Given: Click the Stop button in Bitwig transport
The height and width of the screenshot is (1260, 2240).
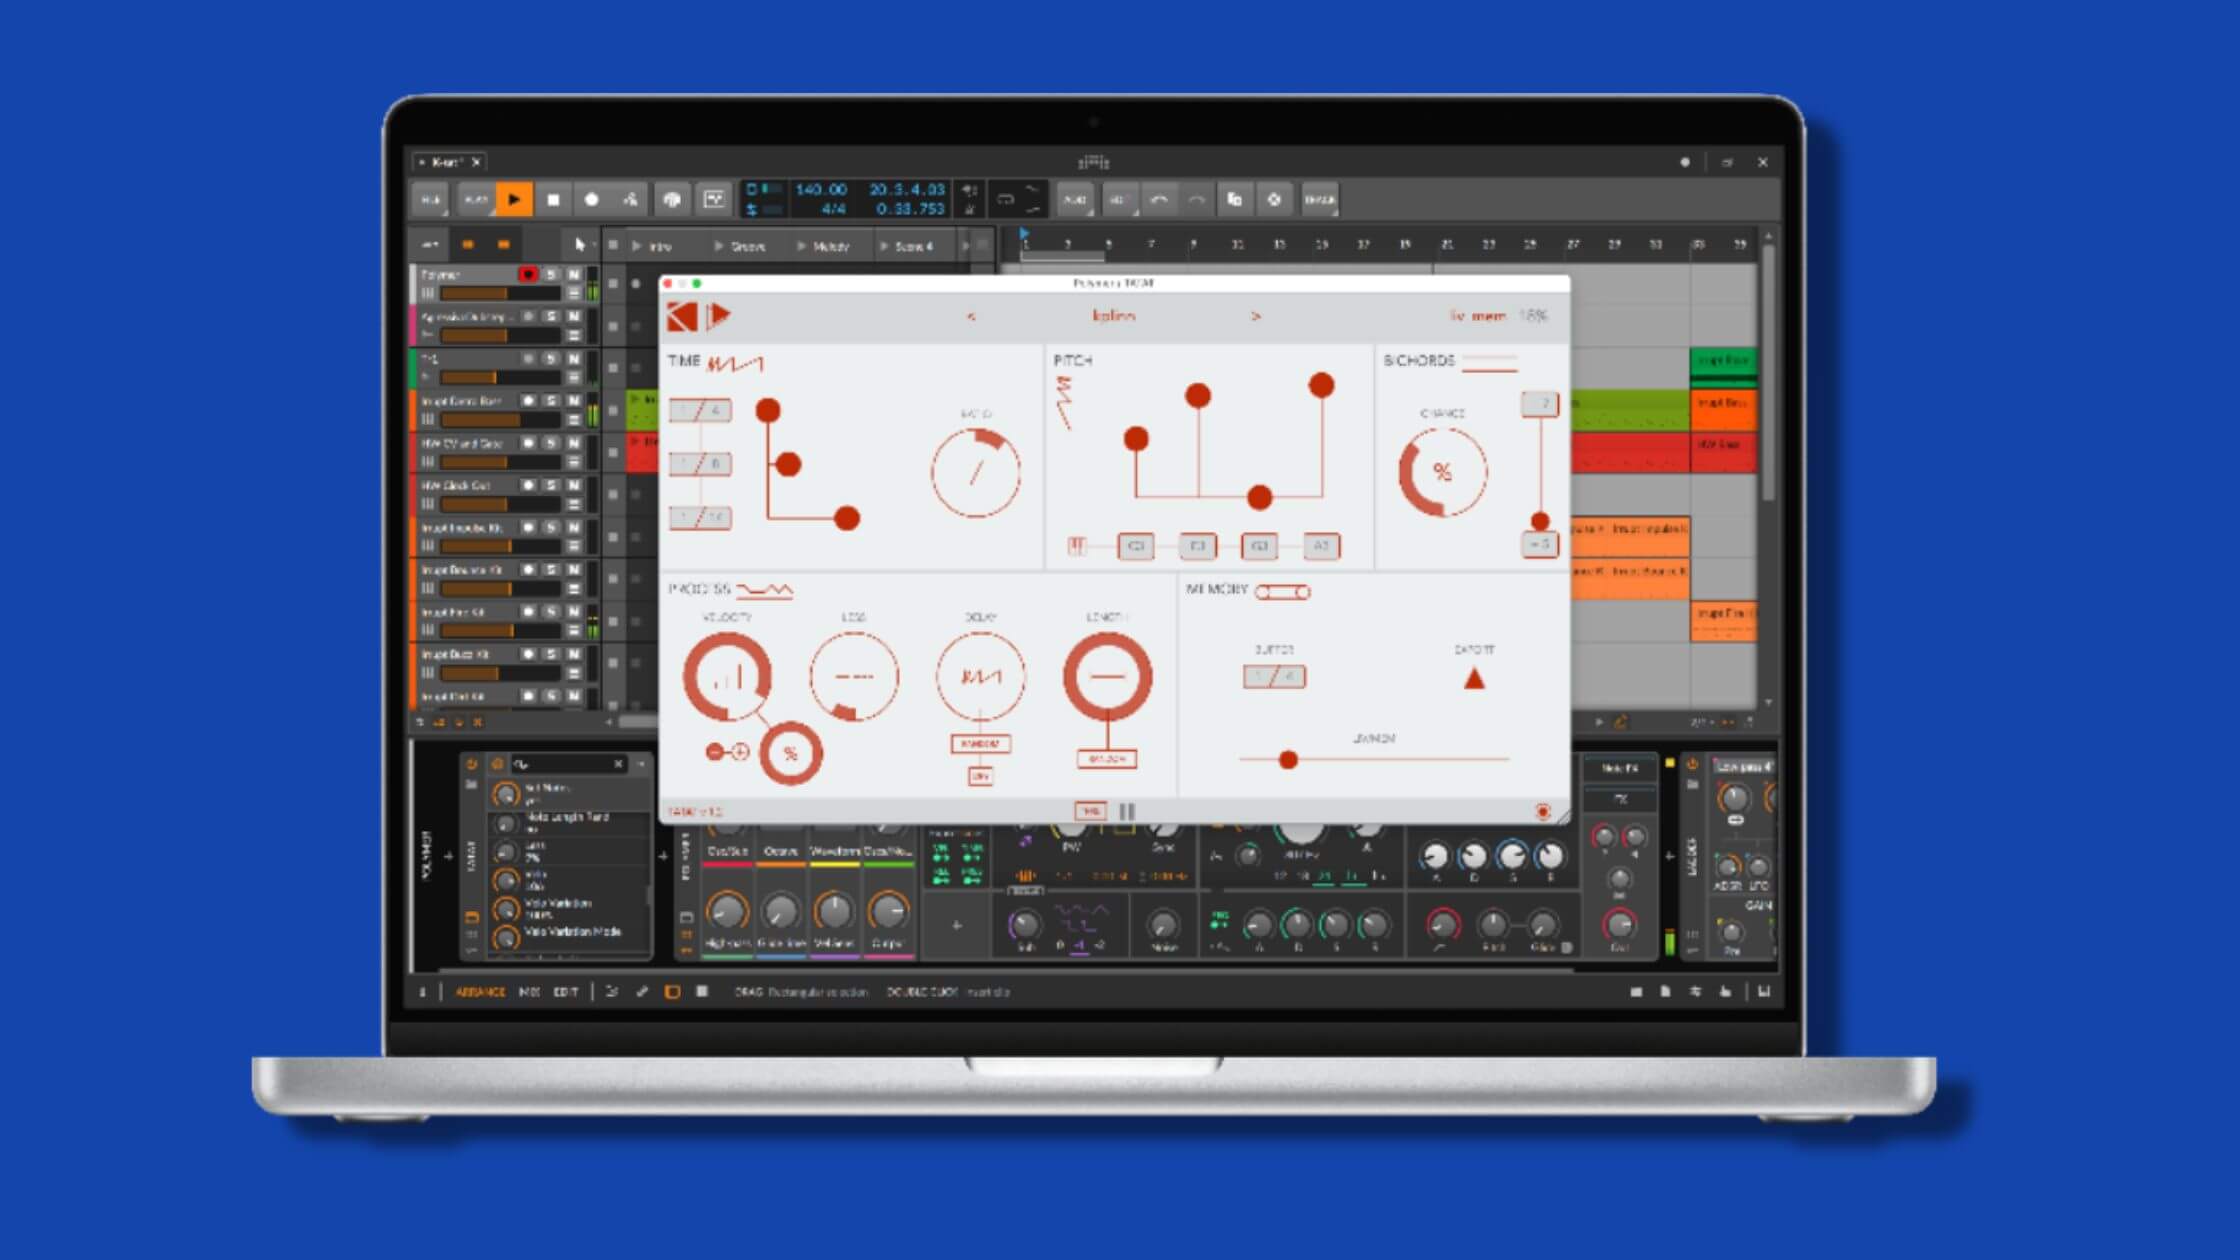Looking at the screenshot, I should point(553,200).
